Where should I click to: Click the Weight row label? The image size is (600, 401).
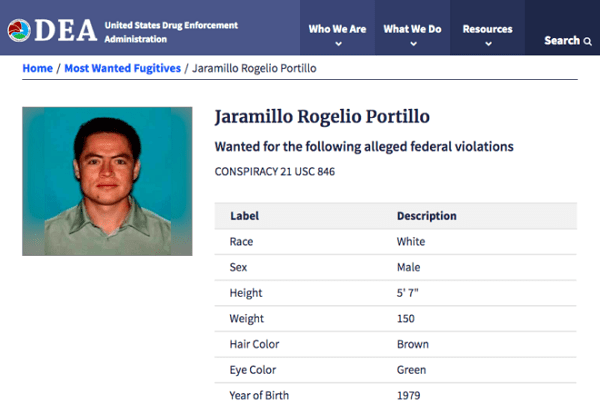point(246,319)
